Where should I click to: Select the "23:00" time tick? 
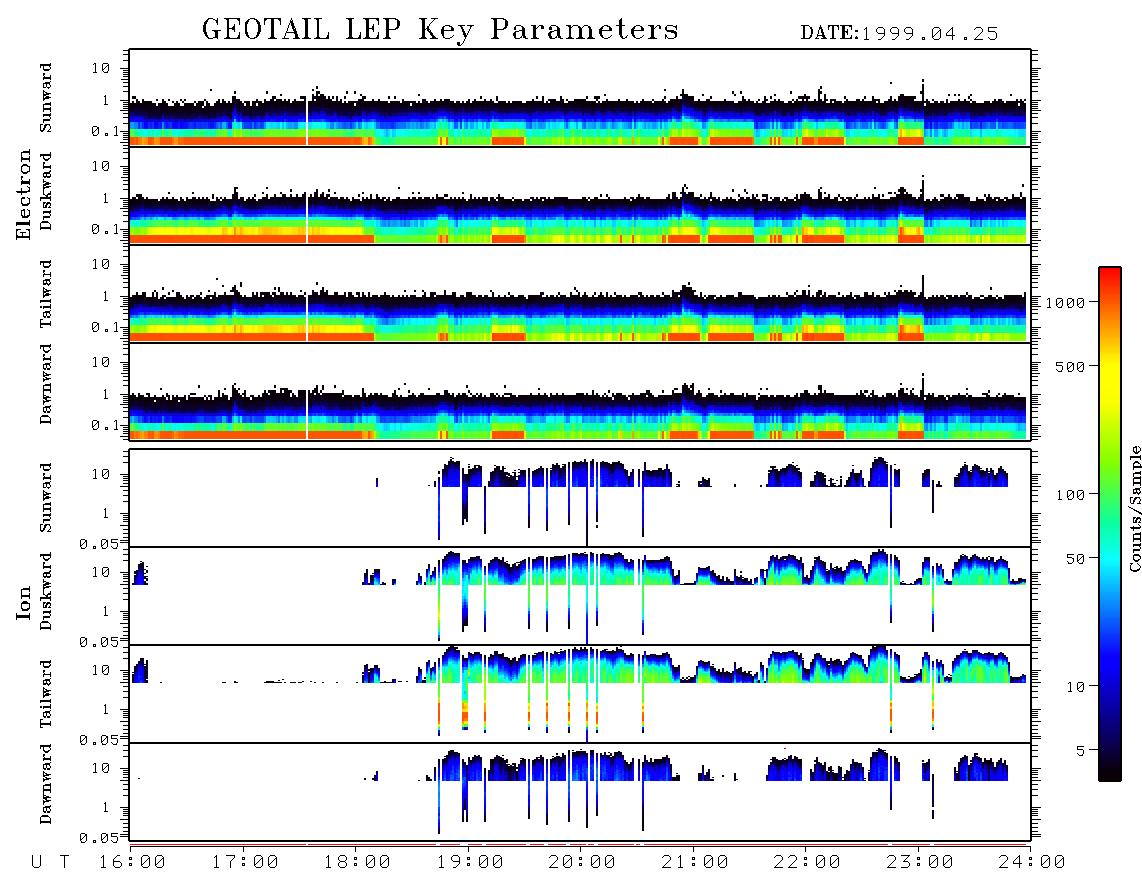[920, 862]
